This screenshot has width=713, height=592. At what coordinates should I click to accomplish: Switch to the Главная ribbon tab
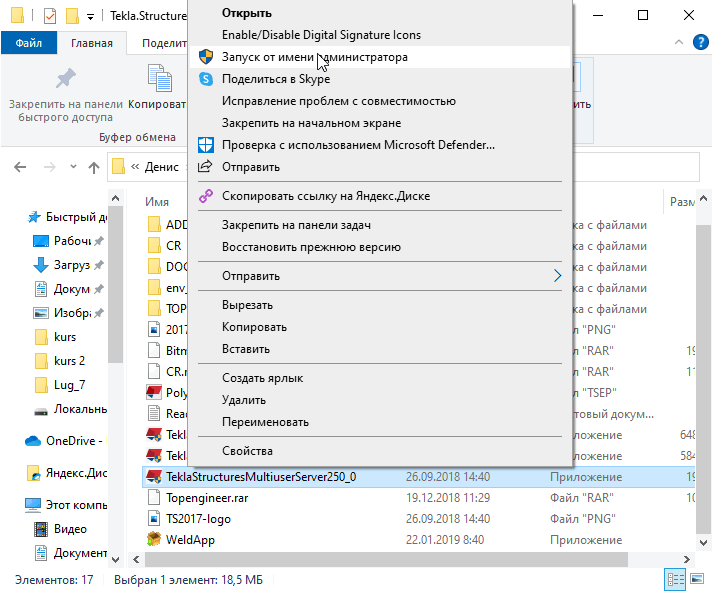coord(91,43)
